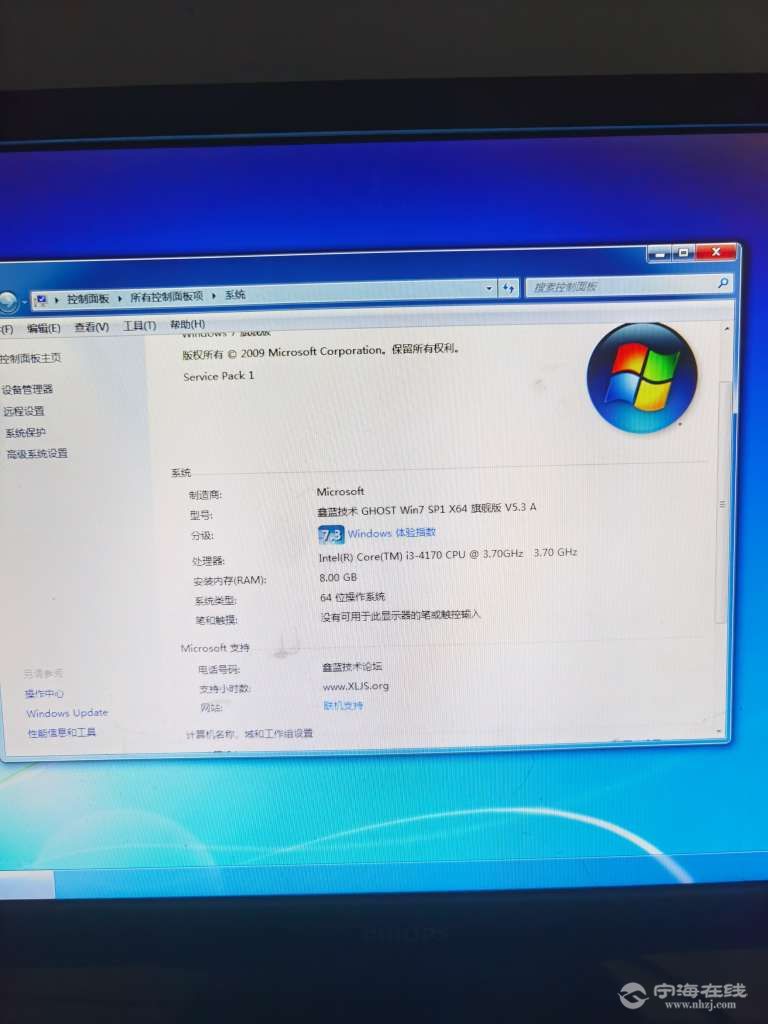Click the www.XLJS.org text
The width and height of the screenshot is (768, 1024).
click(356, 686)
